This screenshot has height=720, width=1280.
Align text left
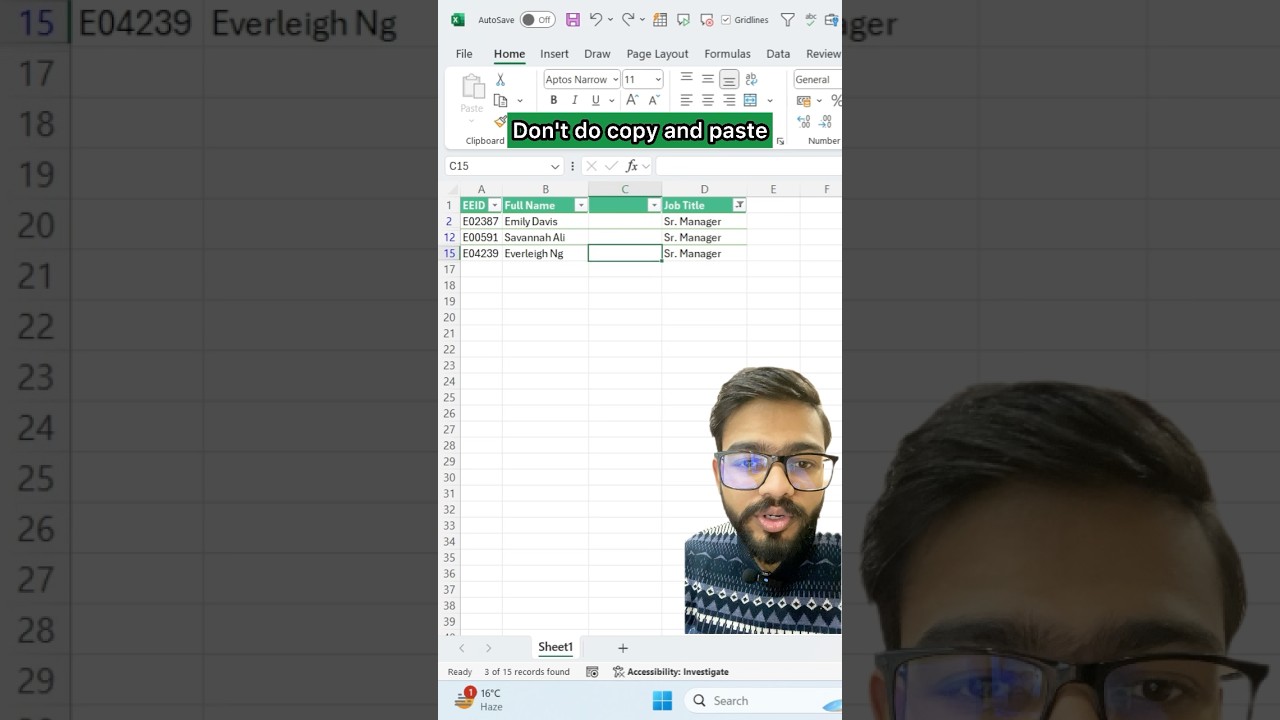(x=686, y=100)
